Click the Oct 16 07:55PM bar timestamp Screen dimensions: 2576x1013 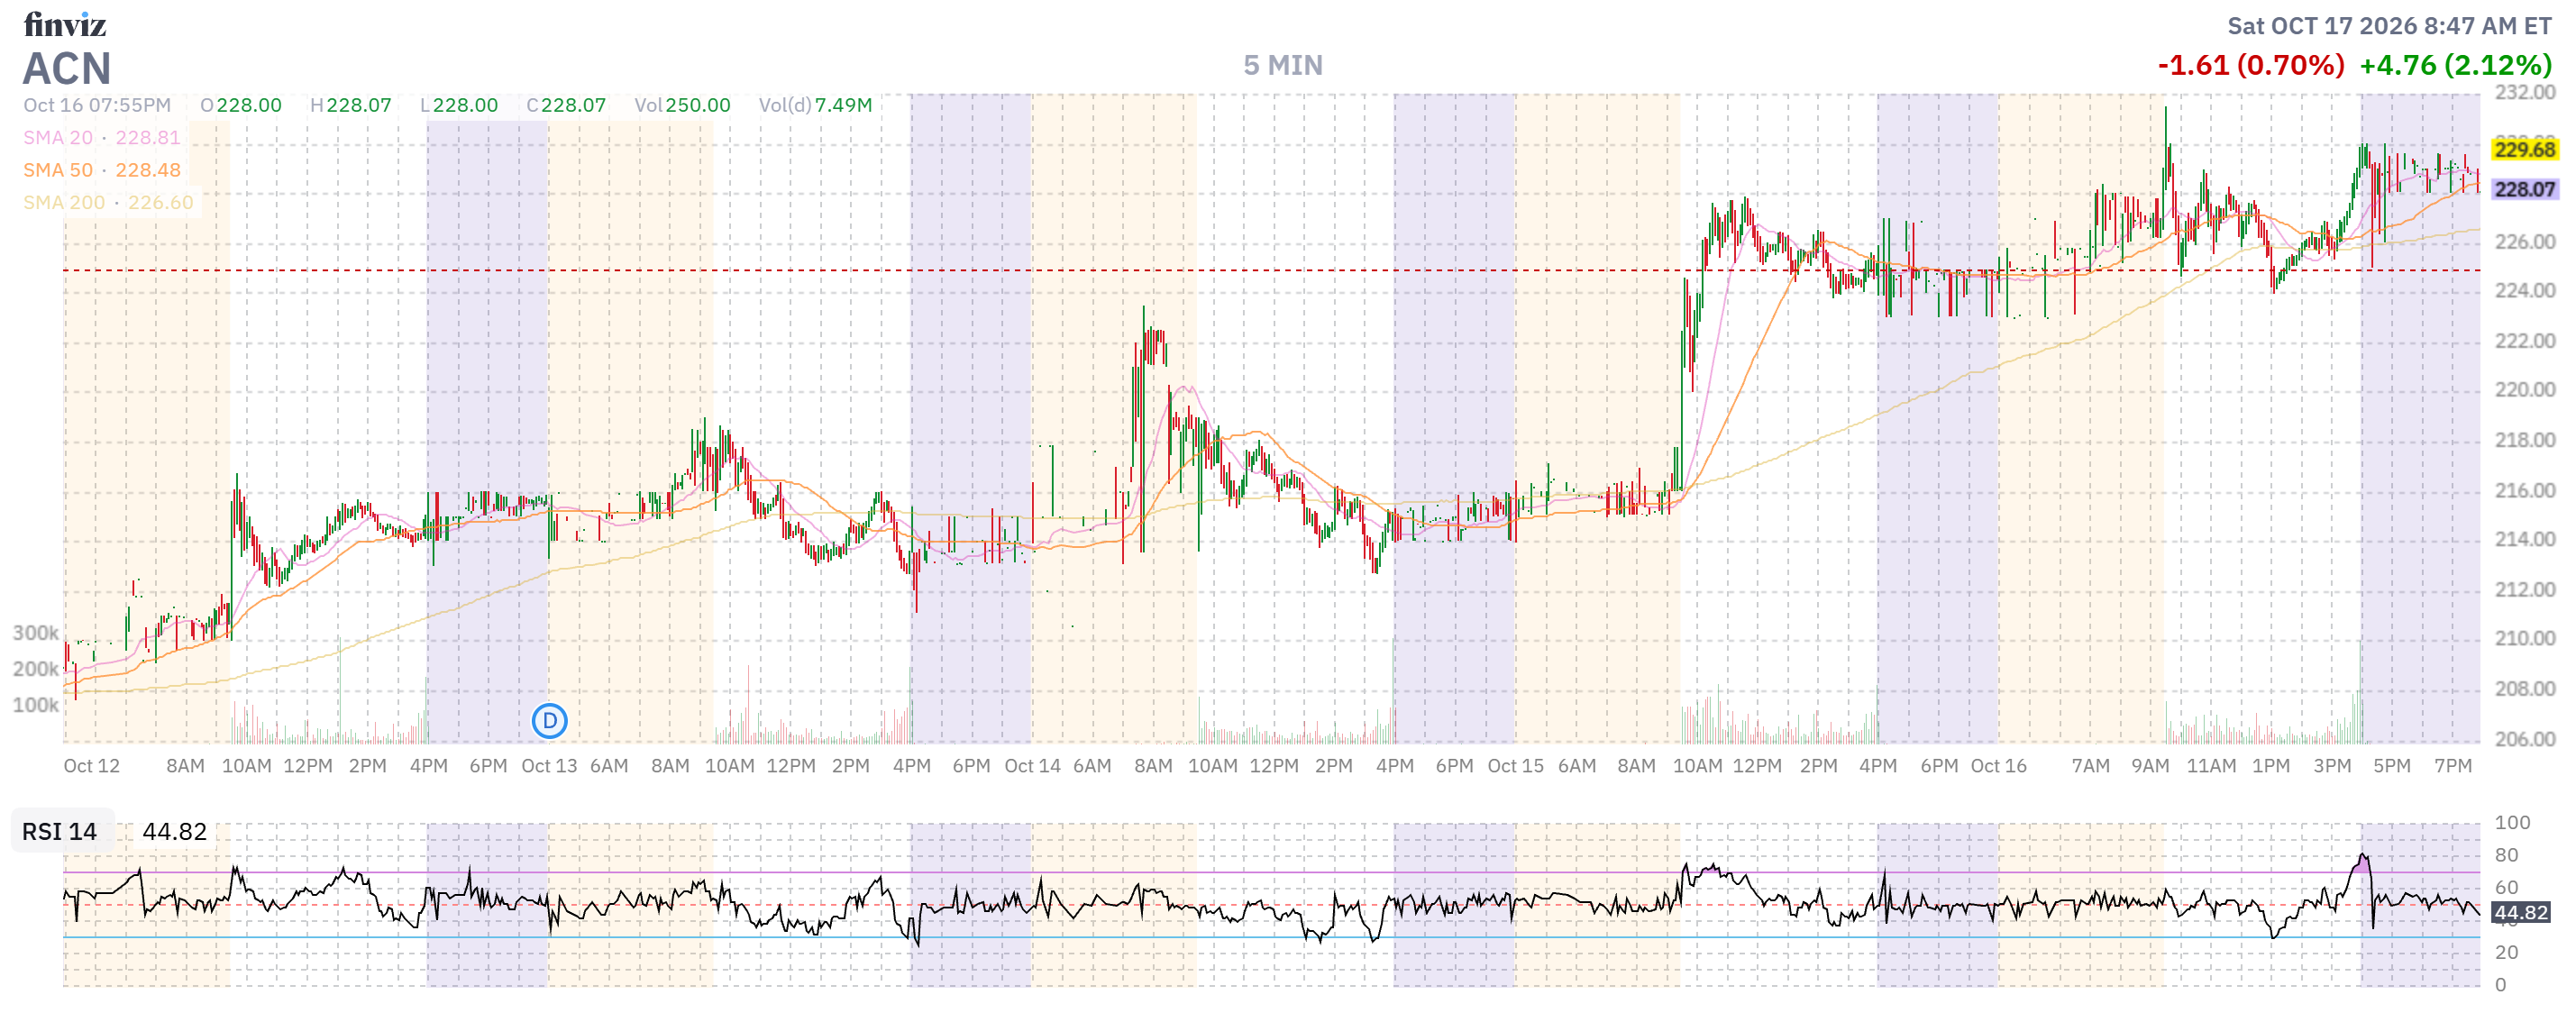tap(97, 105)
